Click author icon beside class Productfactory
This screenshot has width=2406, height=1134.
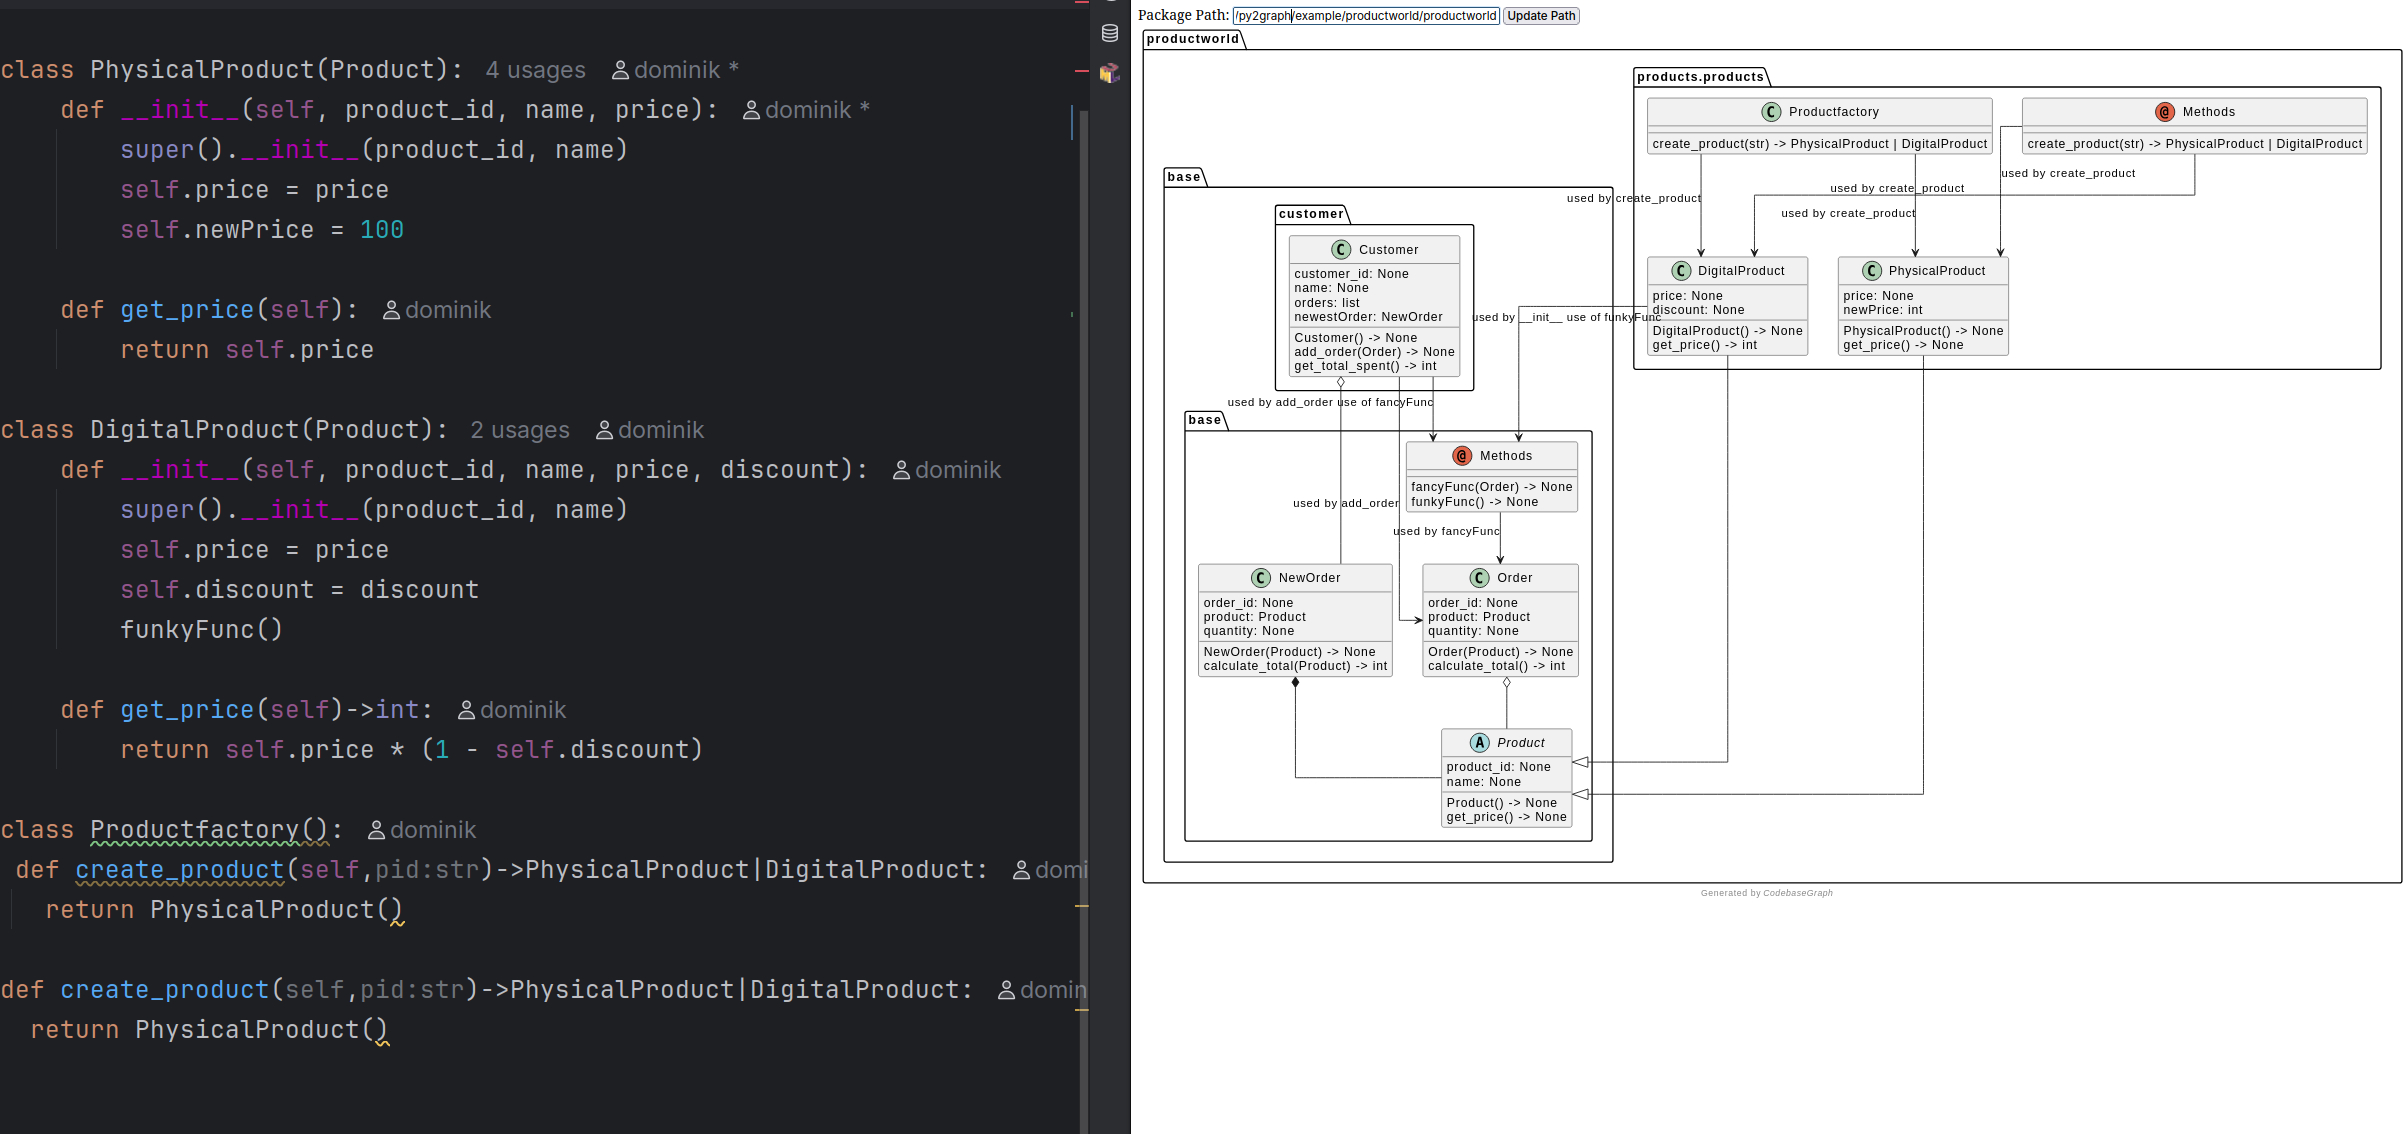[x=377, y=830]
